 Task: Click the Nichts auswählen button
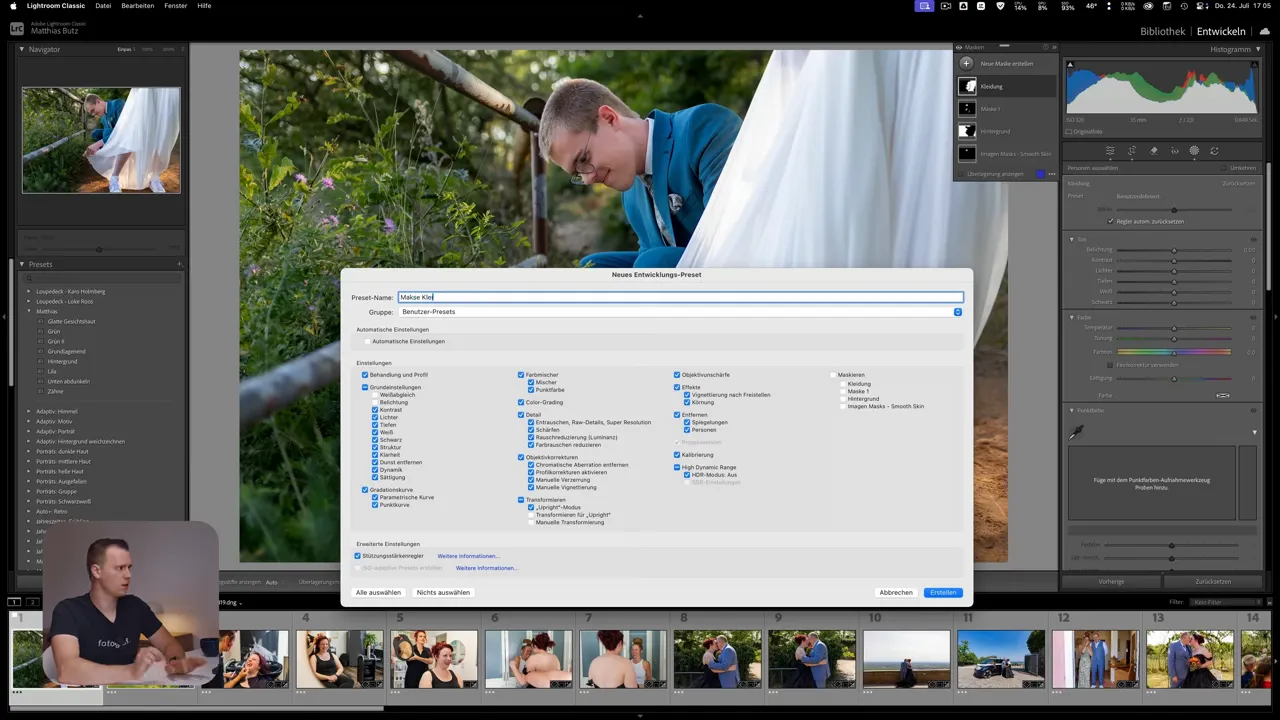443,592
